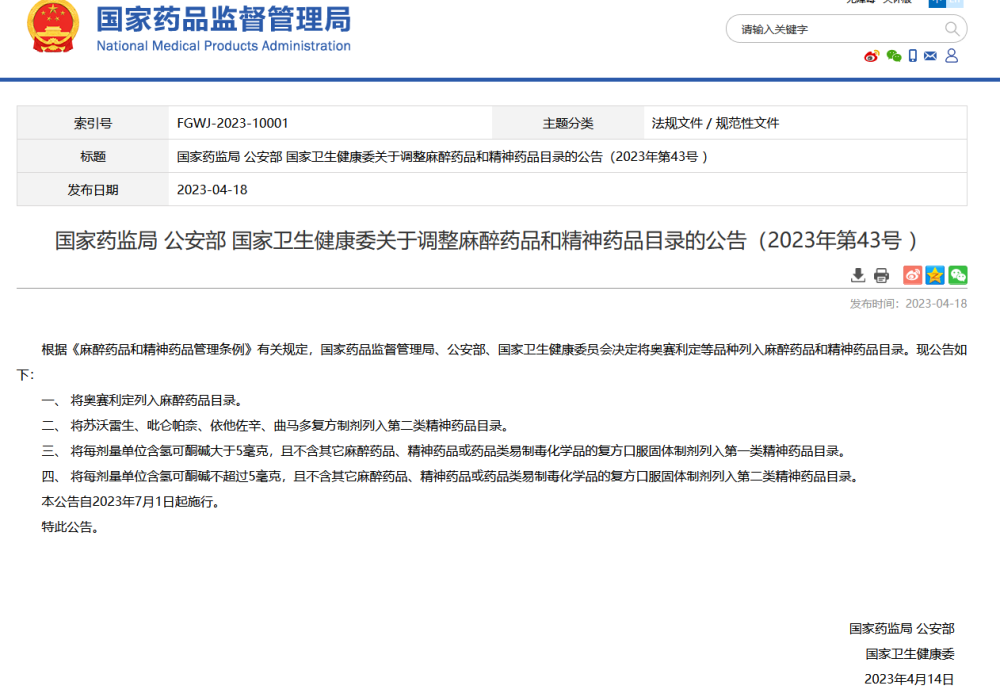Click the 国家药品监督管理局 site title
Screen dimensions: 1000x697
223,18
